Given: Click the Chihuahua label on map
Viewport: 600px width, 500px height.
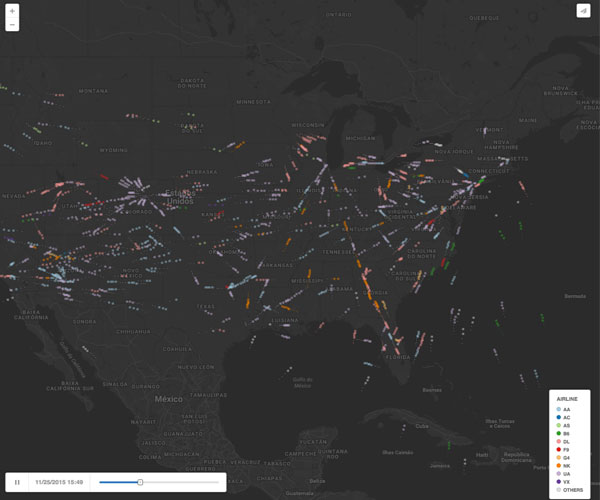Looking at the screenshot, I should (x=134, y=331).
